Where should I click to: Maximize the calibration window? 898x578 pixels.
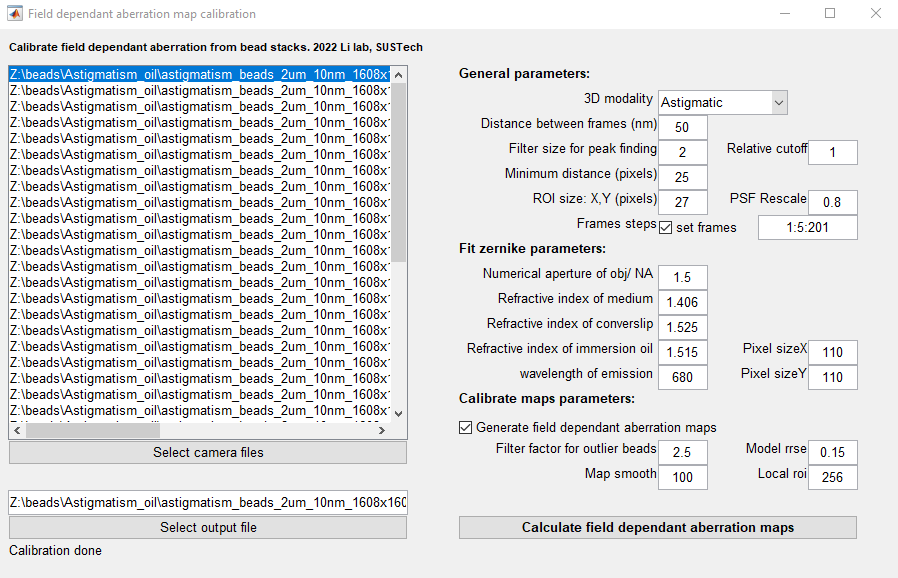[830, 14]
